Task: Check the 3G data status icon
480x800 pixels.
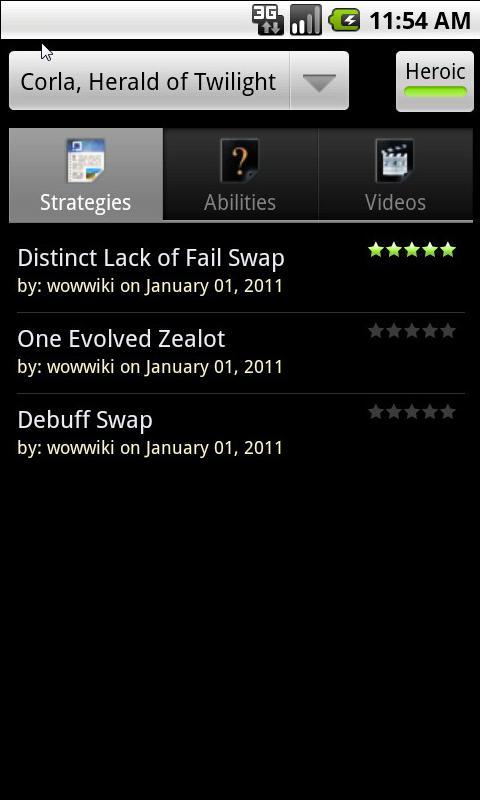Action: (x=268, y=20)
